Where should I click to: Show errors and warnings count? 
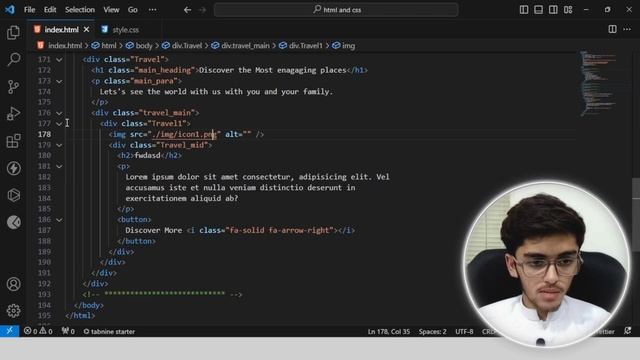tap(38, 331)
